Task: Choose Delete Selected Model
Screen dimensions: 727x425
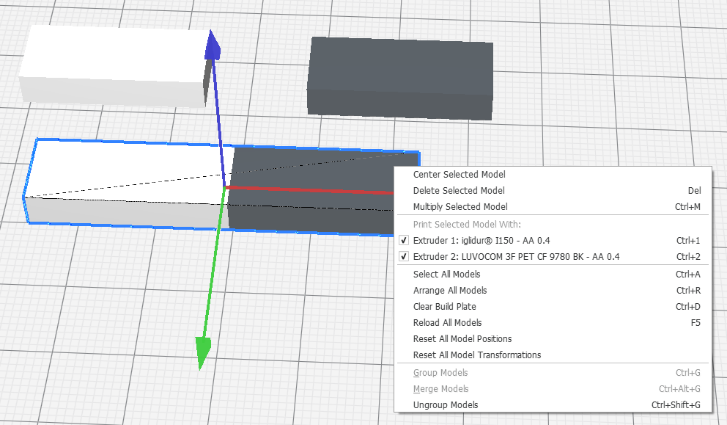Action: tap(458, 190)
